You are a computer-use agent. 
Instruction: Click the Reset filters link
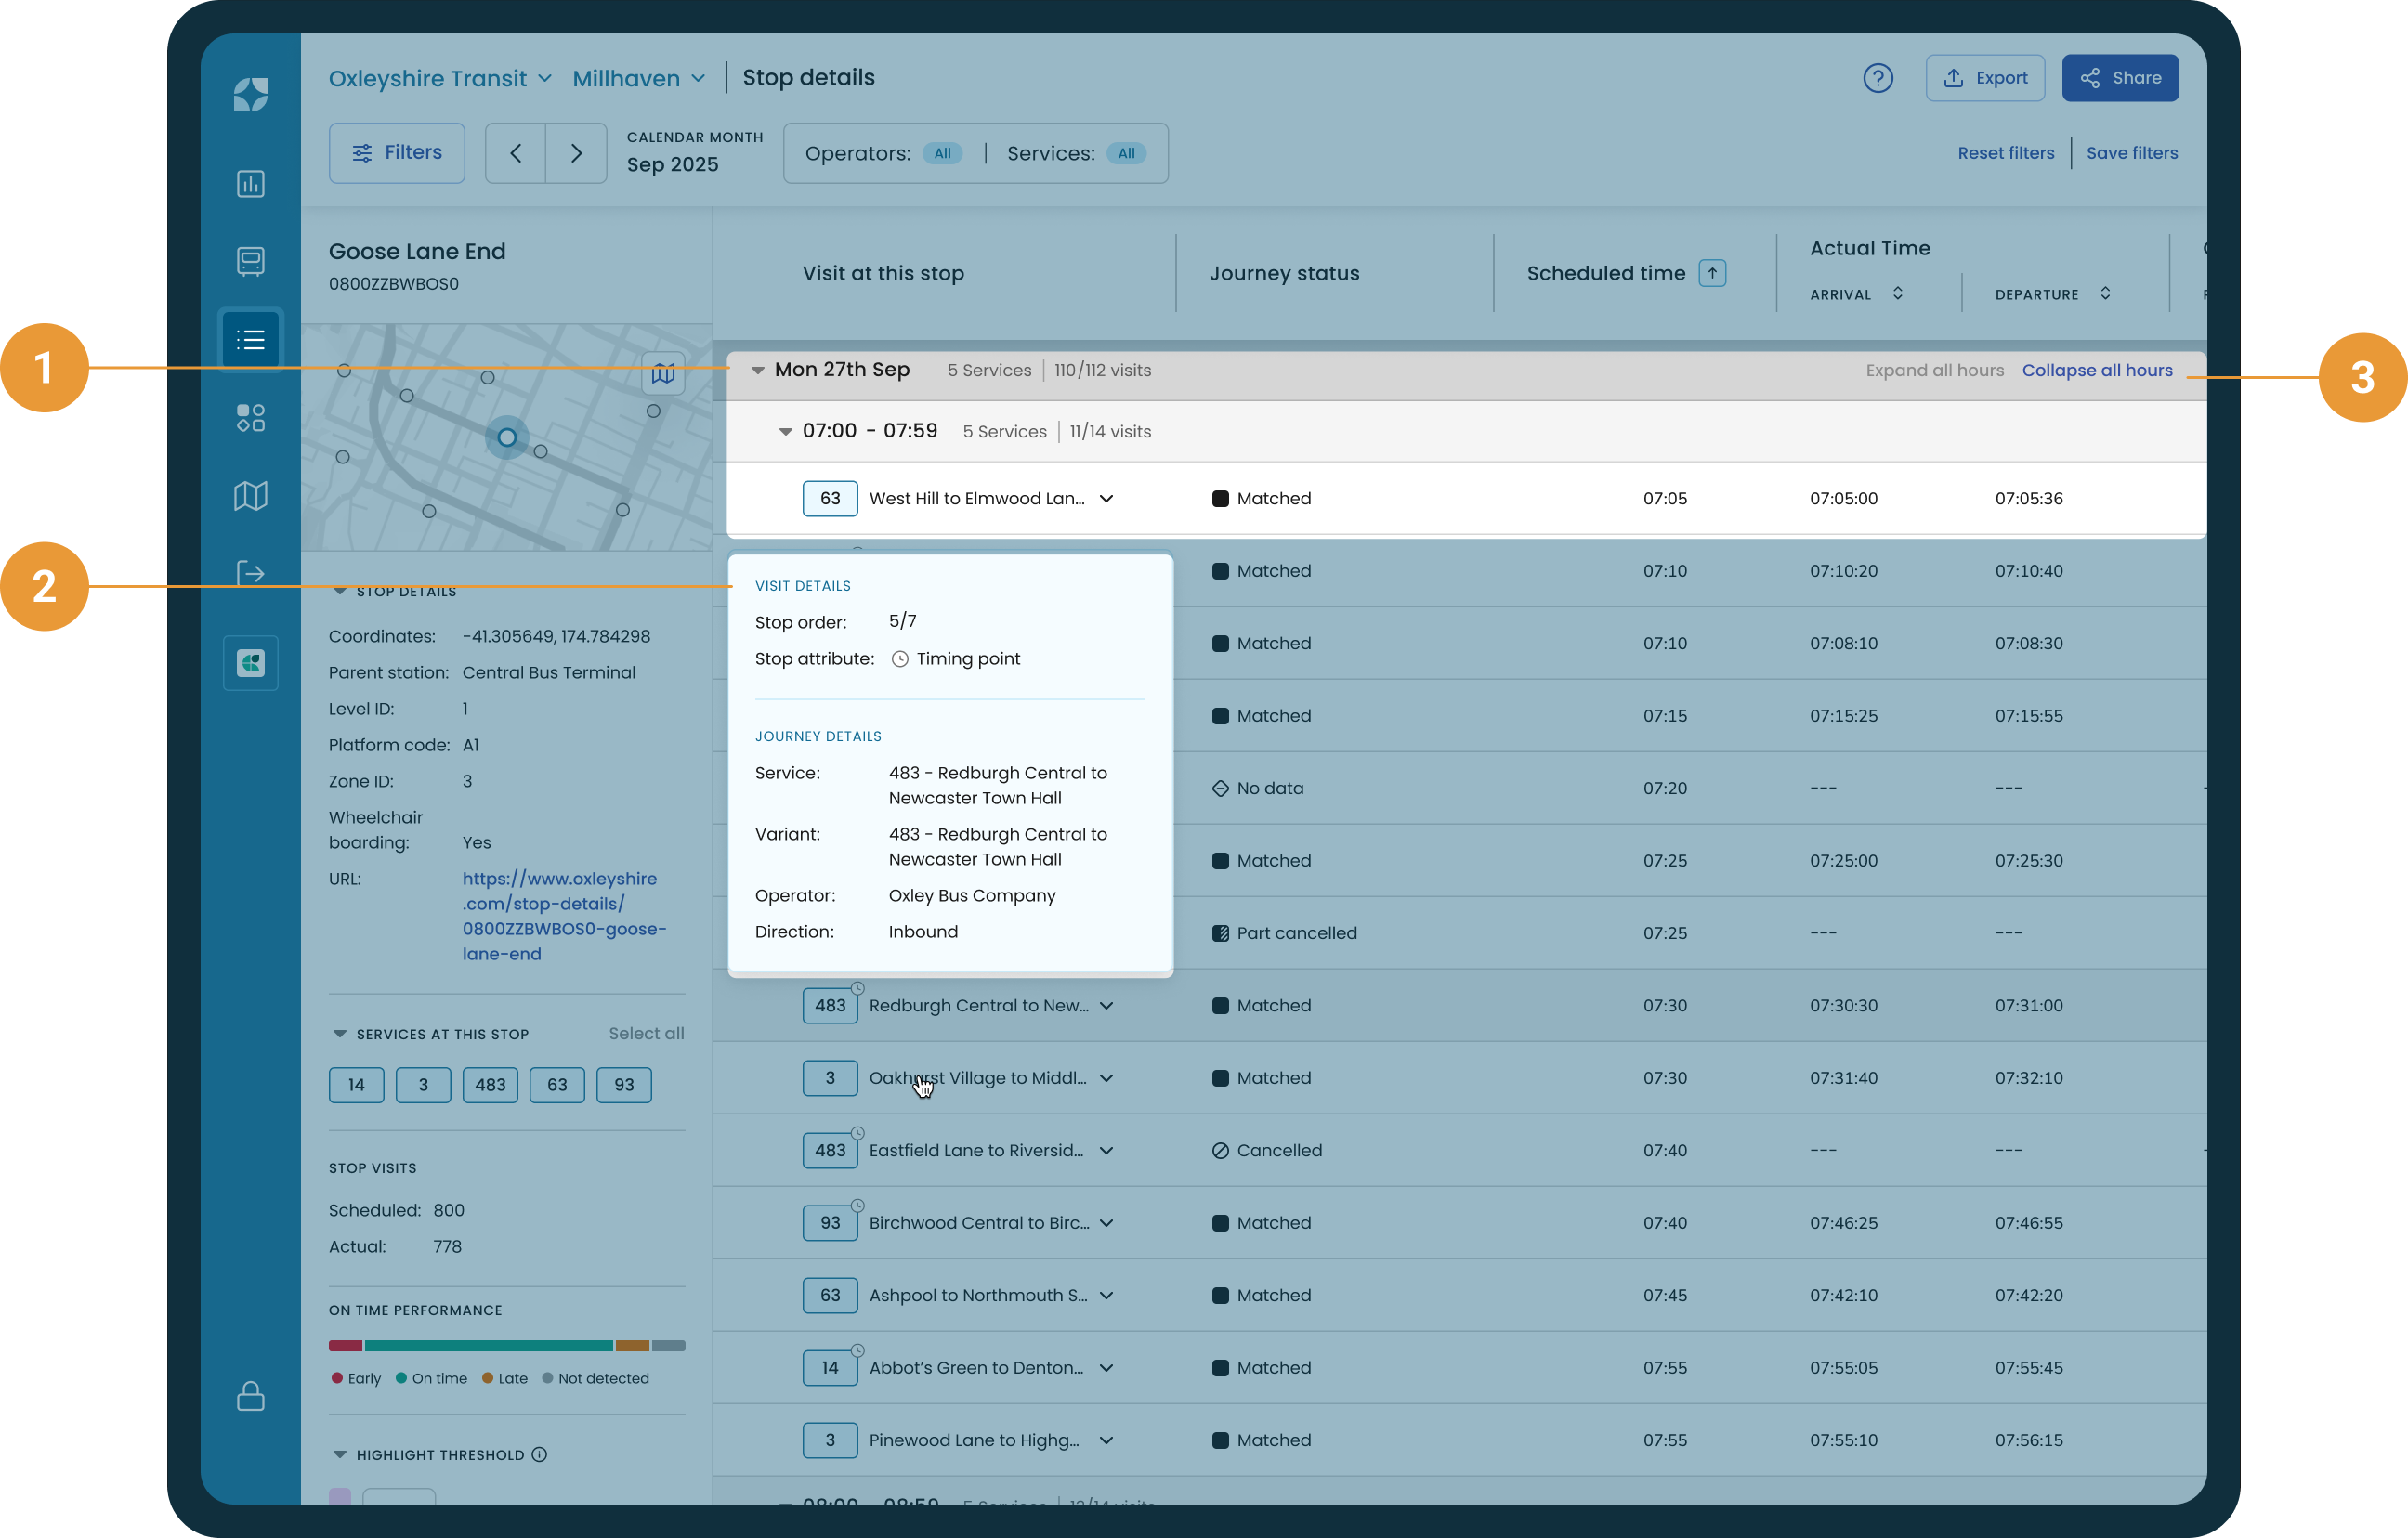(2005, 153)
